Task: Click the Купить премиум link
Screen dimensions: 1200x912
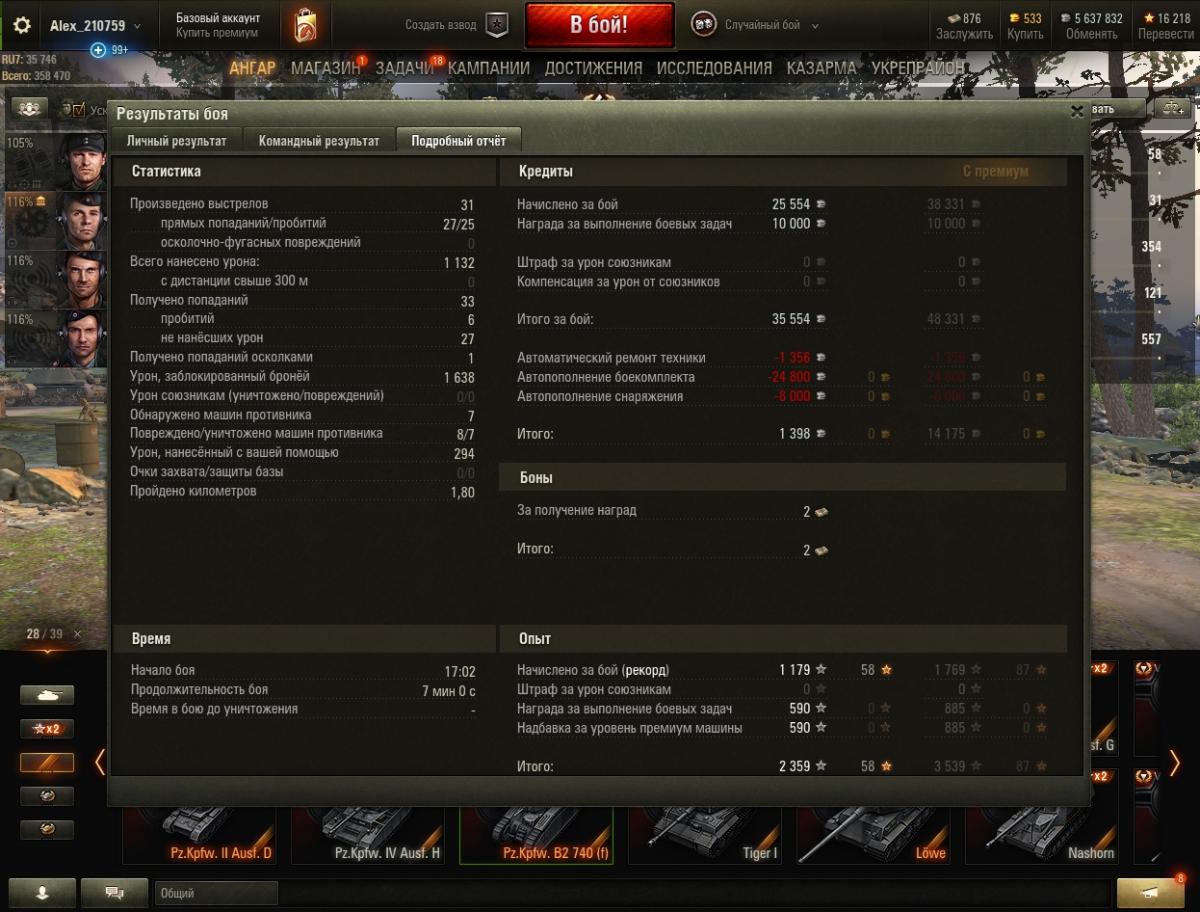Action: [x=217, y=33]
